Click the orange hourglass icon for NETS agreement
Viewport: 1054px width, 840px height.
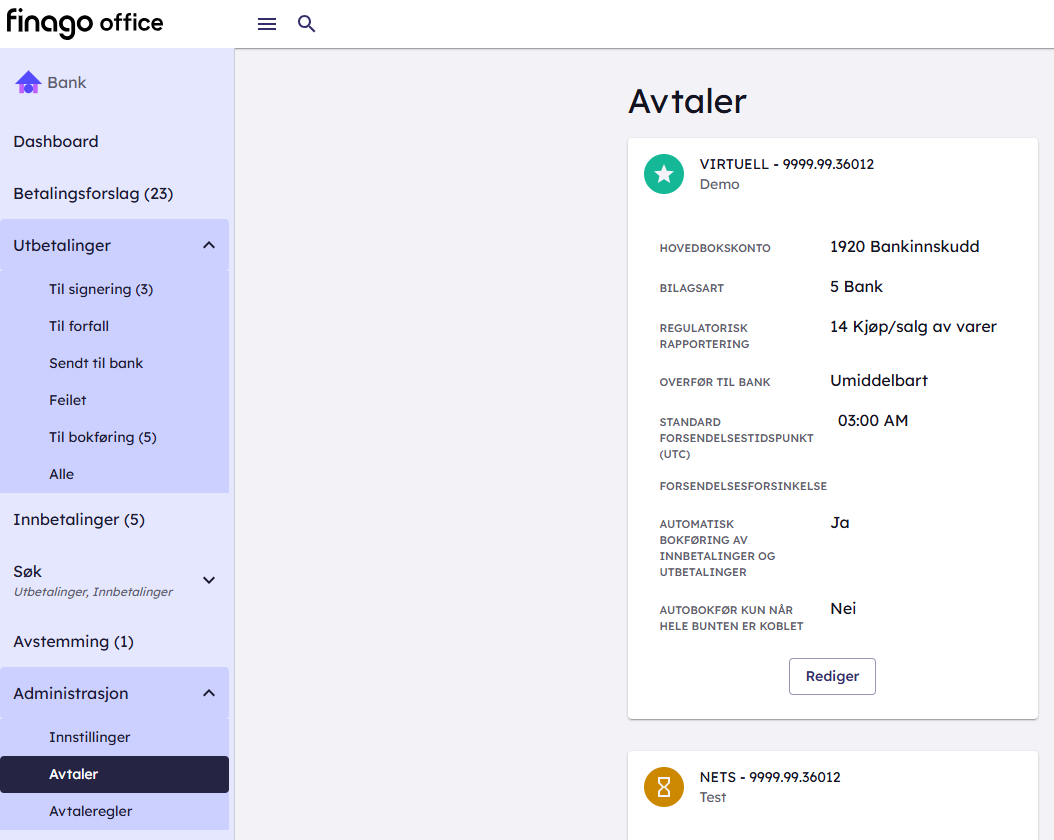click(x=664, y=787)
